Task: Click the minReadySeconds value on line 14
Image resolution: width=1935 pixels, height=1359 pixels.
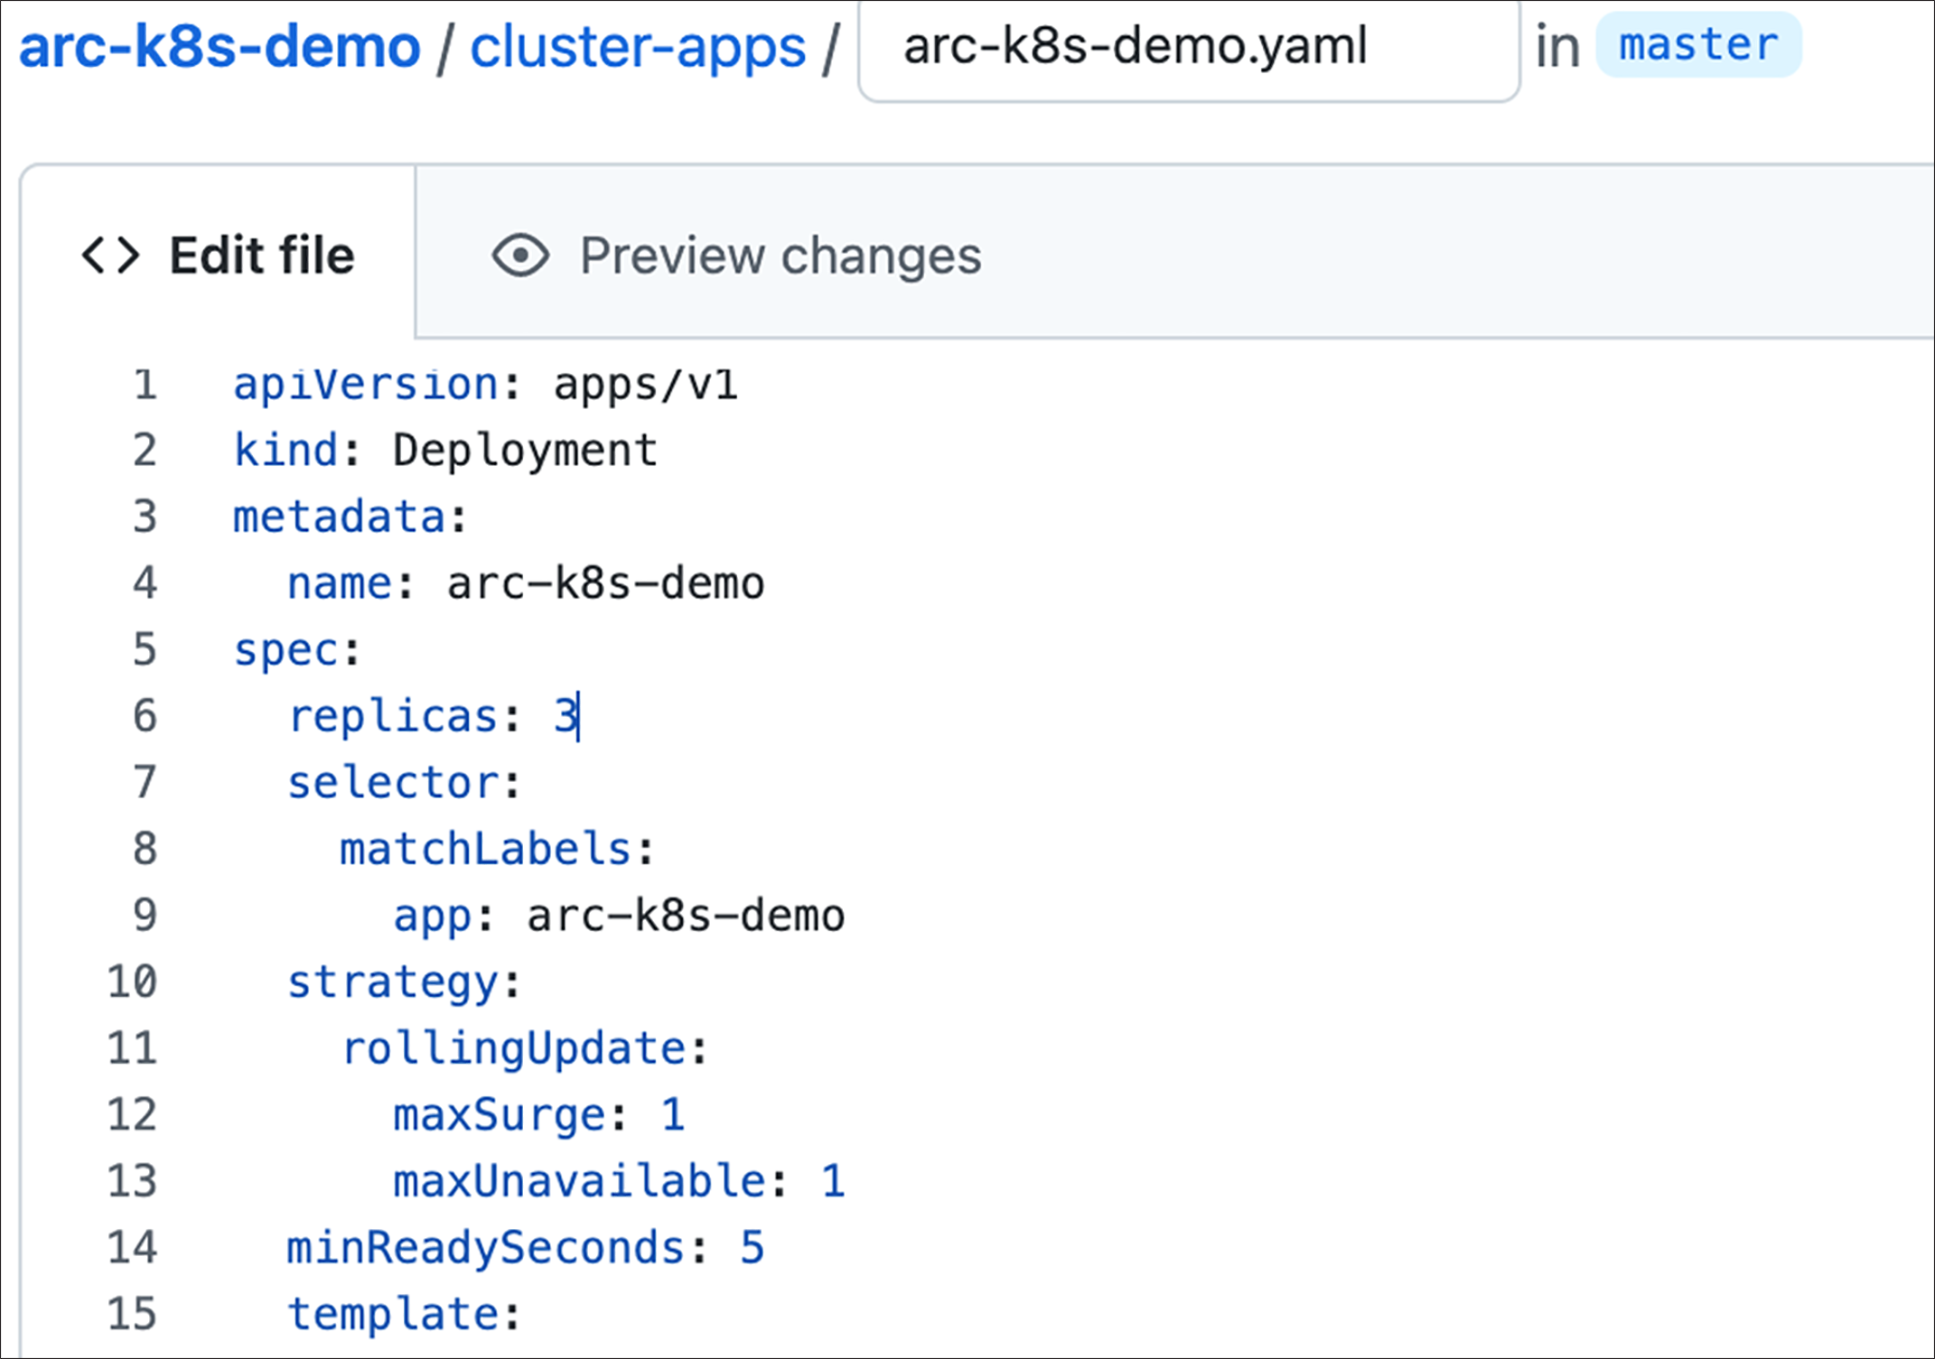Action: tap(748, 1247)
